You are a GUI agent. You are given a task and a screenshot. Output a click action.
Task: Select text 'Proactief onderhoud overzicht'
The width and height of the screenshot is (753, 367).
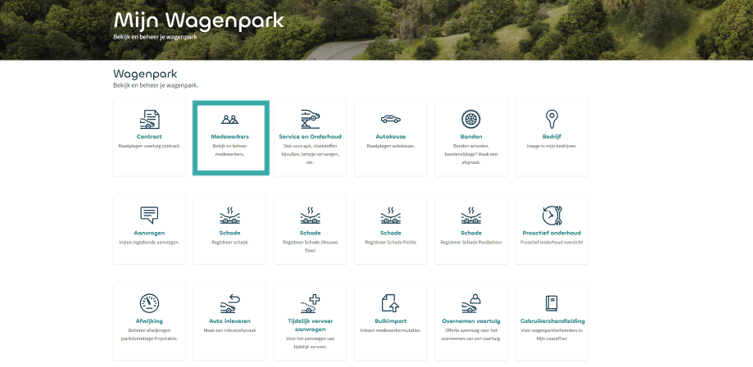(551, 242)
